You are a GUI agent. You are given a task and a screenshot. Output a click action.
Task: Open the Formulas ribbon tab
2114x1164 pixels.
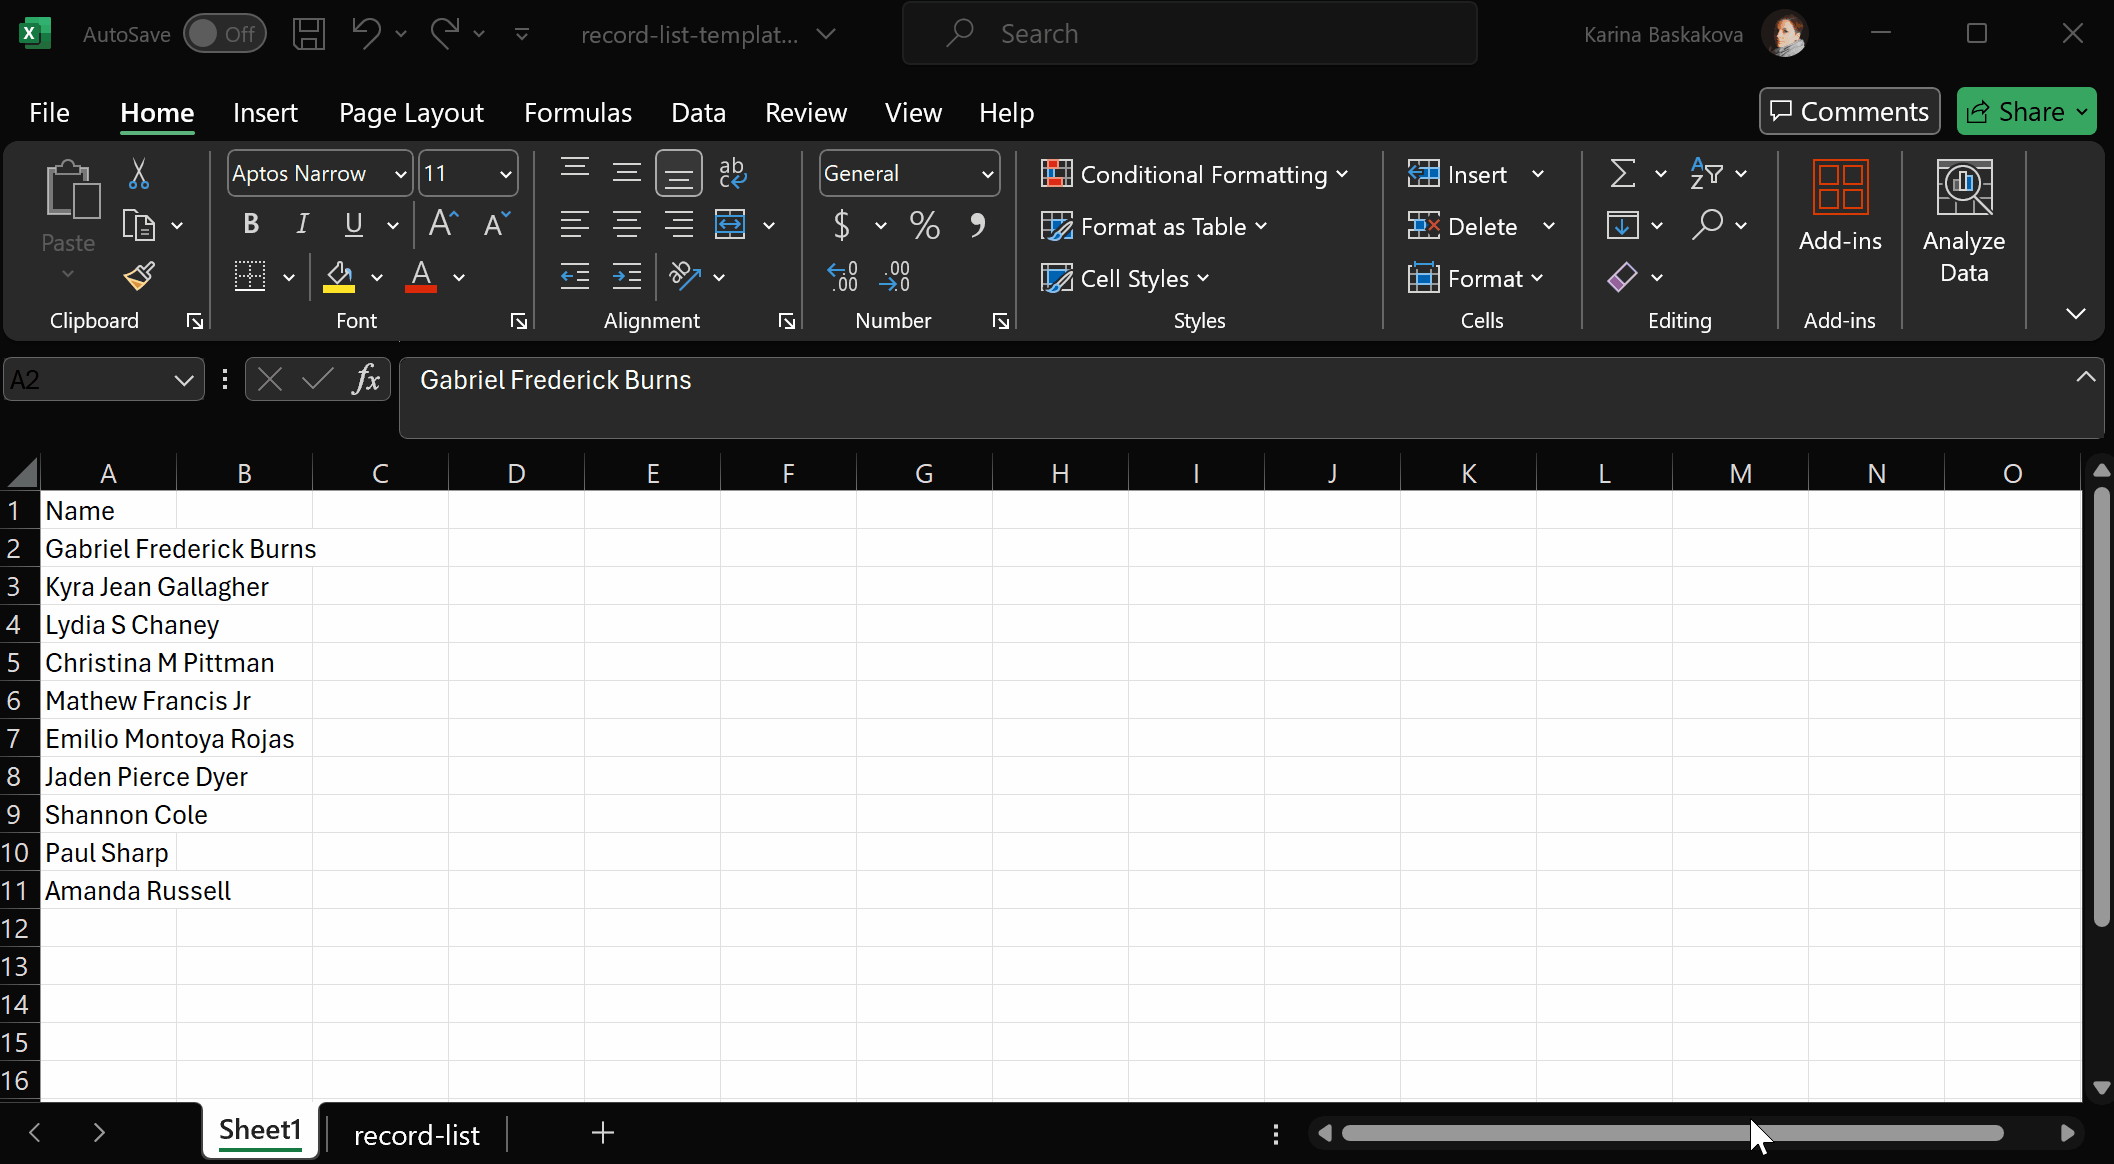click(x=577, y=112)
